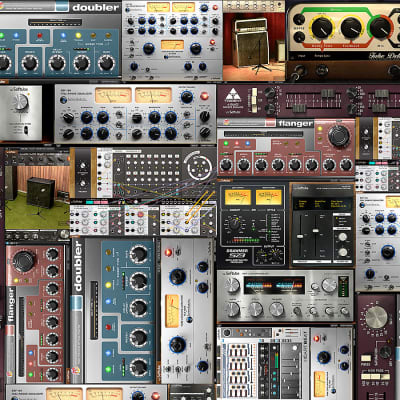Flip the switch below the Saturation Knob

coord(26,130)
